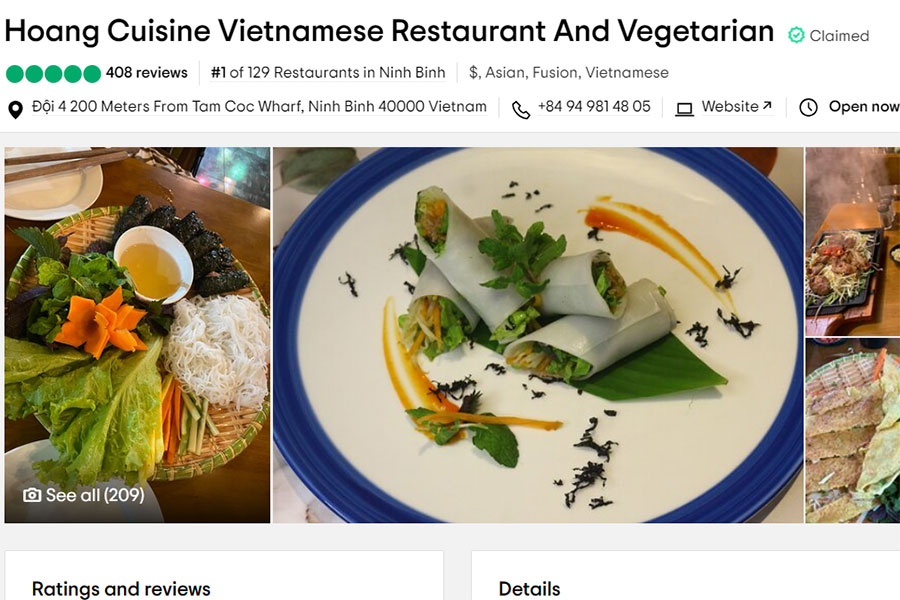View the sizzling grilled dish photo
Image resolution: width=900 pixels, height=600 pixels.
pyautogui.click(x=853, y=242)
